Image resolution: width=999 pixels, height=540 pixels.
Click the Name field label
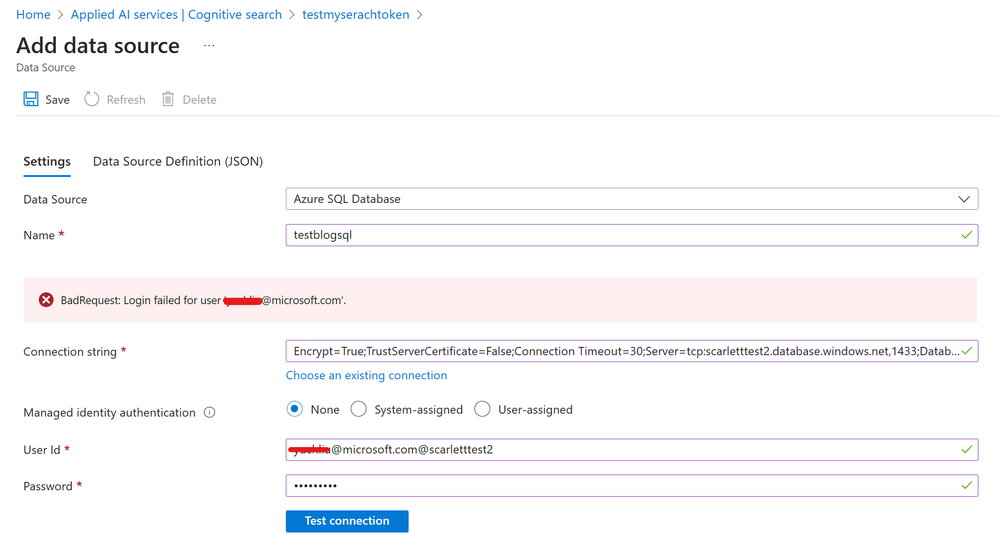coord(39,235)
